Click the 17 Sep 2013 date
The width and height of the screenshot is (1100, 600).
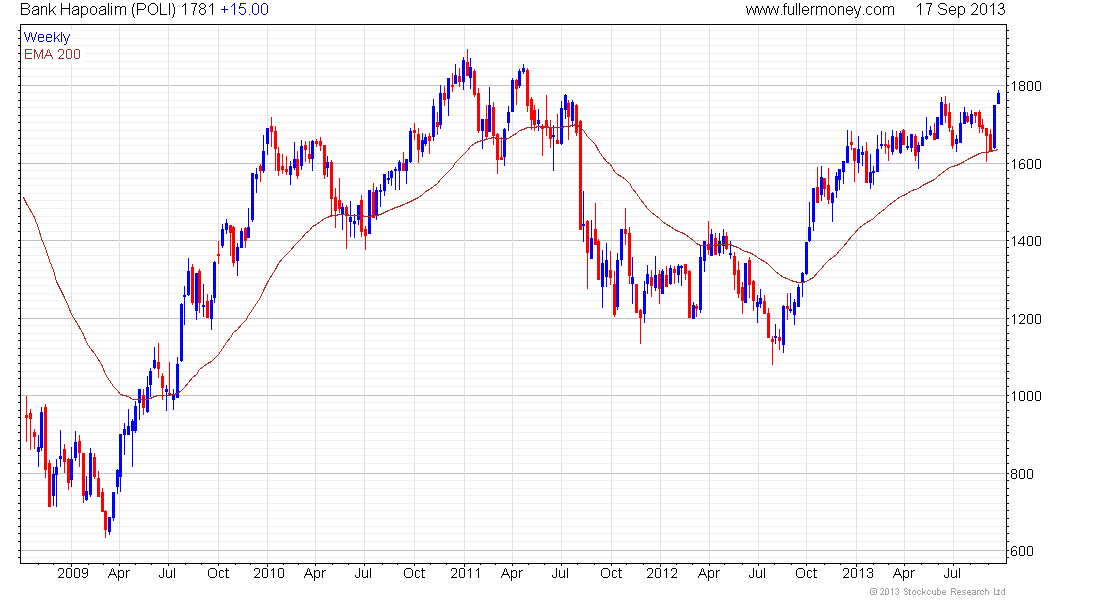tap(960, 10)
